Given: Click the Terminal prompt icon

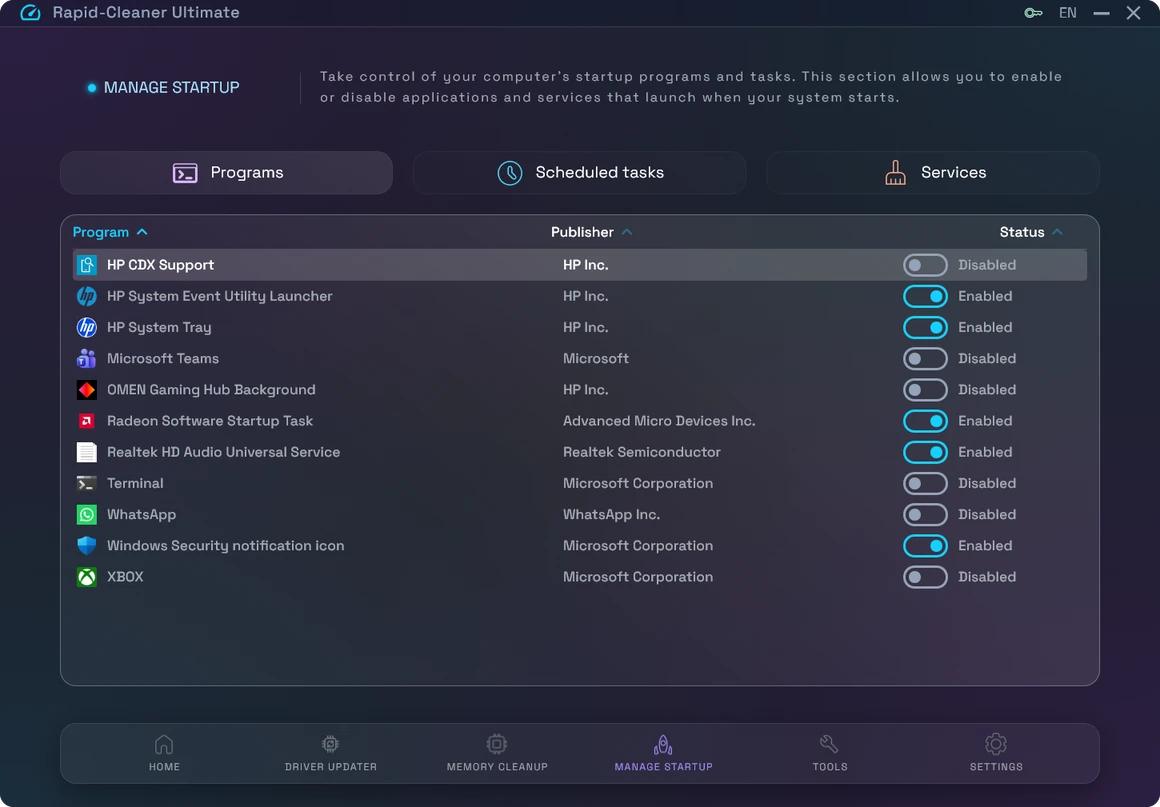Looking at the screenshot, I should pos(87,483).
